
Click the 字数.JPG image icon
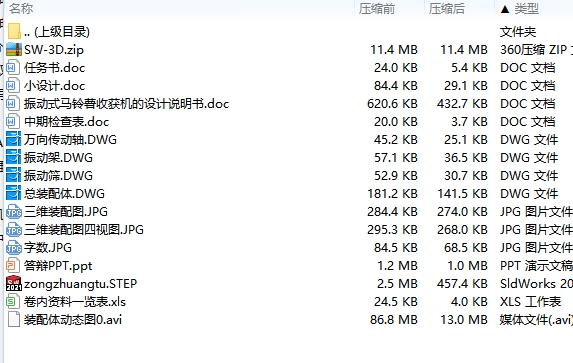click(14, 247)
